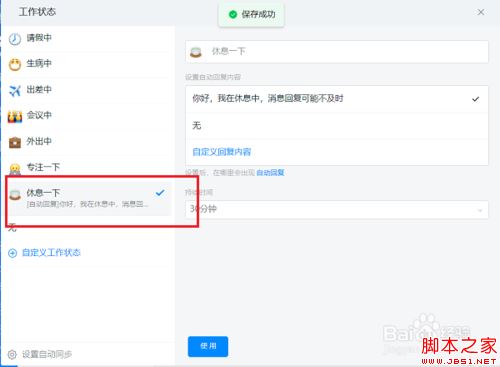The width and height of the screenshot is (500, 367).
Task: Click the teacup icon beside 休息一下 in list
Action: (x=15, y=194)
